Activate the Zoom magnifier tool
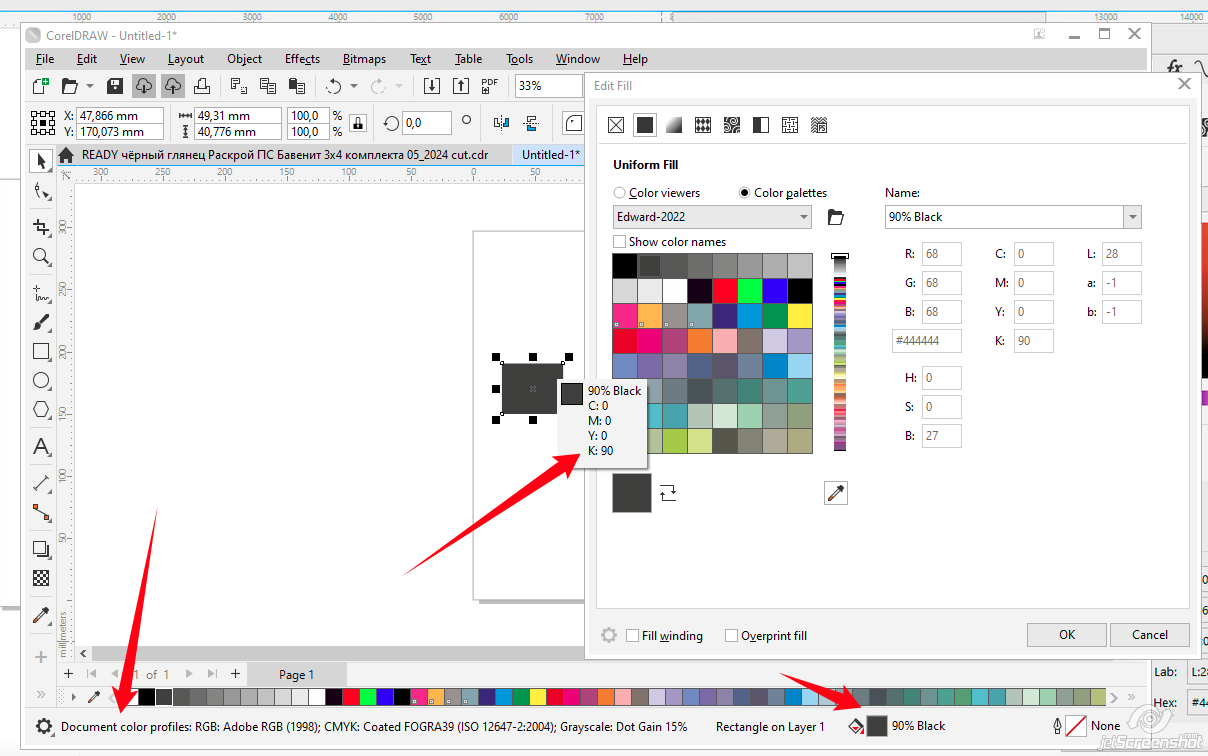Screen dimensions: 1208x756 tap(41, 257)
